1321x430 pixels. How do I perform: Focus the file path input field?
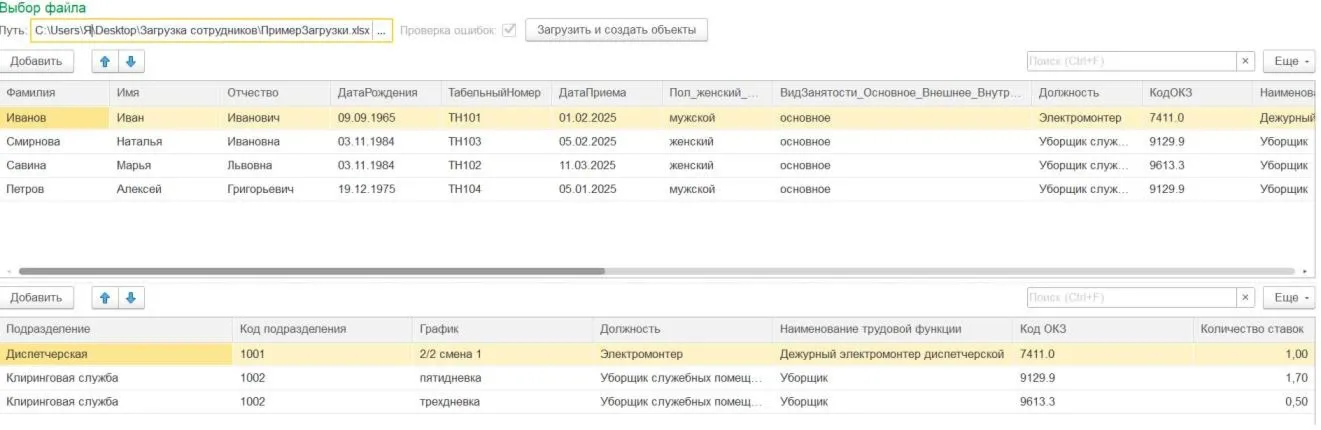(201, 30)
